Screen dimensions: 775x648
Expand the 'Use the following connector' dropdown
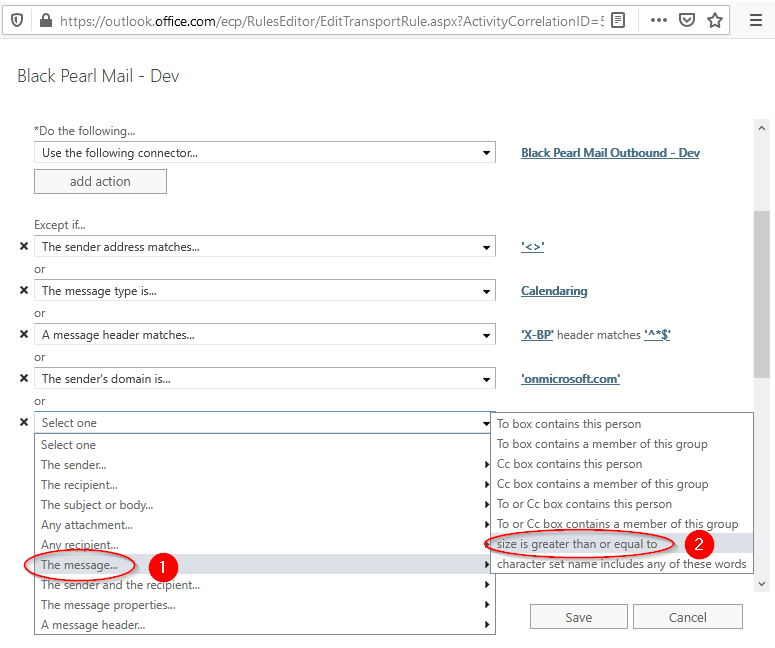point(486,153)
